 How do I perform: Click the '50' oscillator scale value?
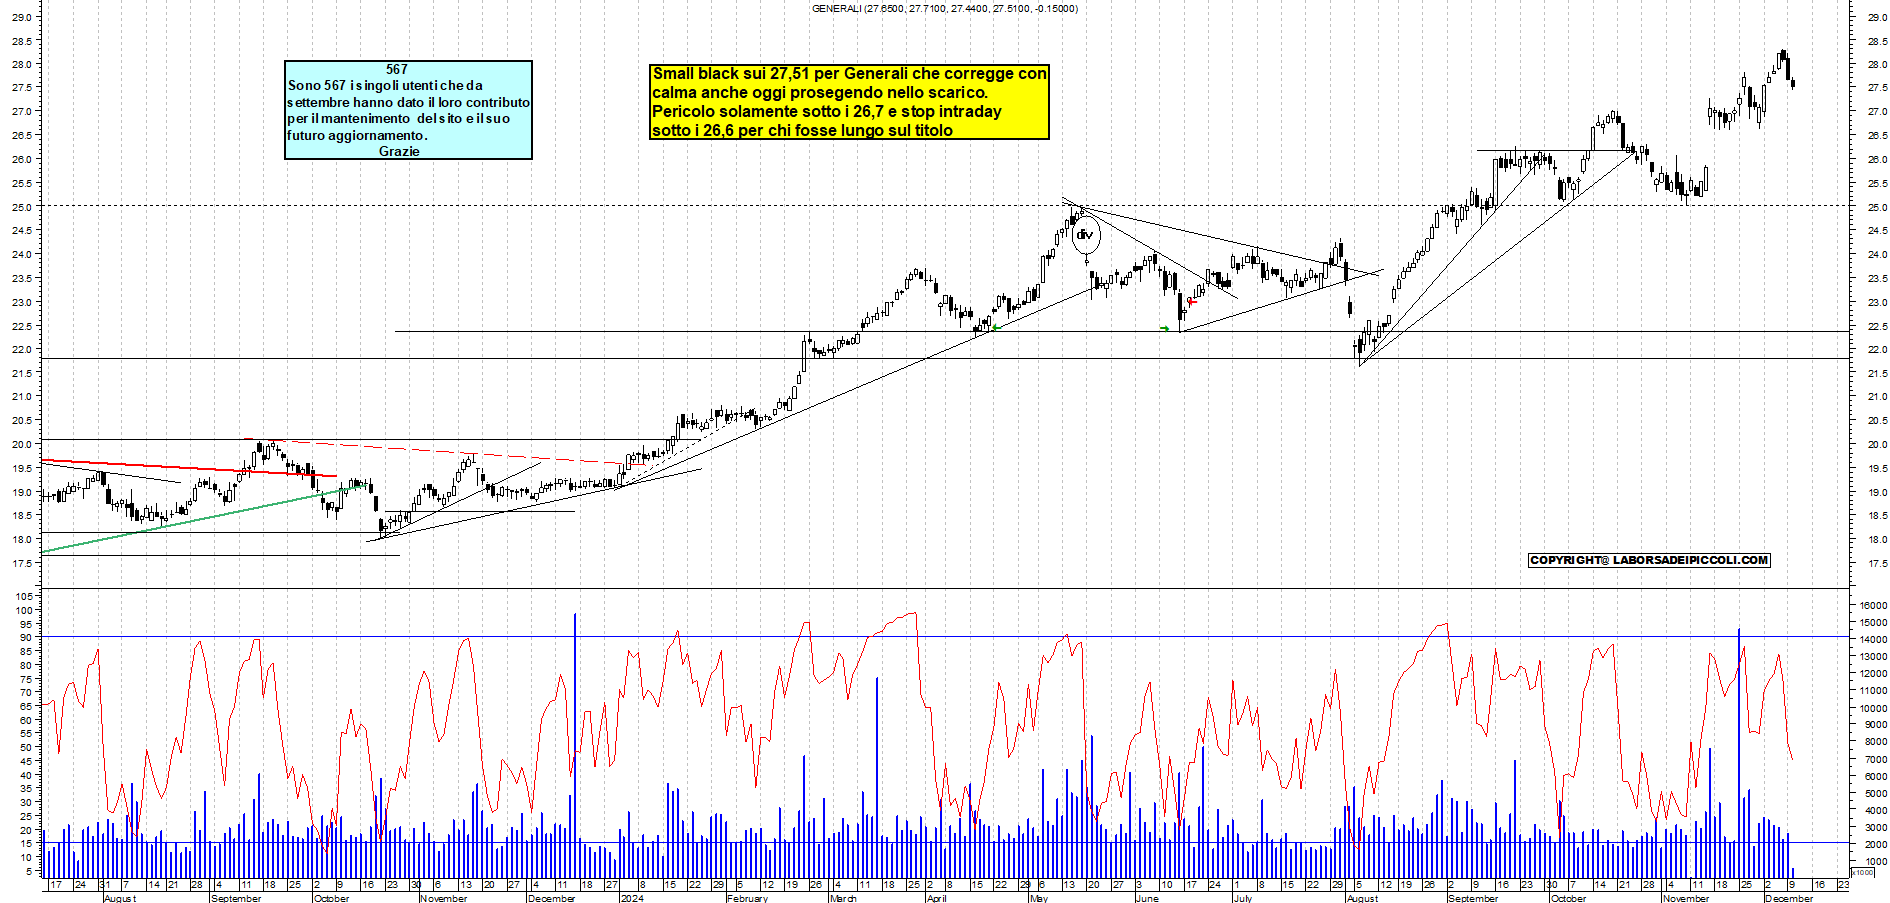point(27,747)
